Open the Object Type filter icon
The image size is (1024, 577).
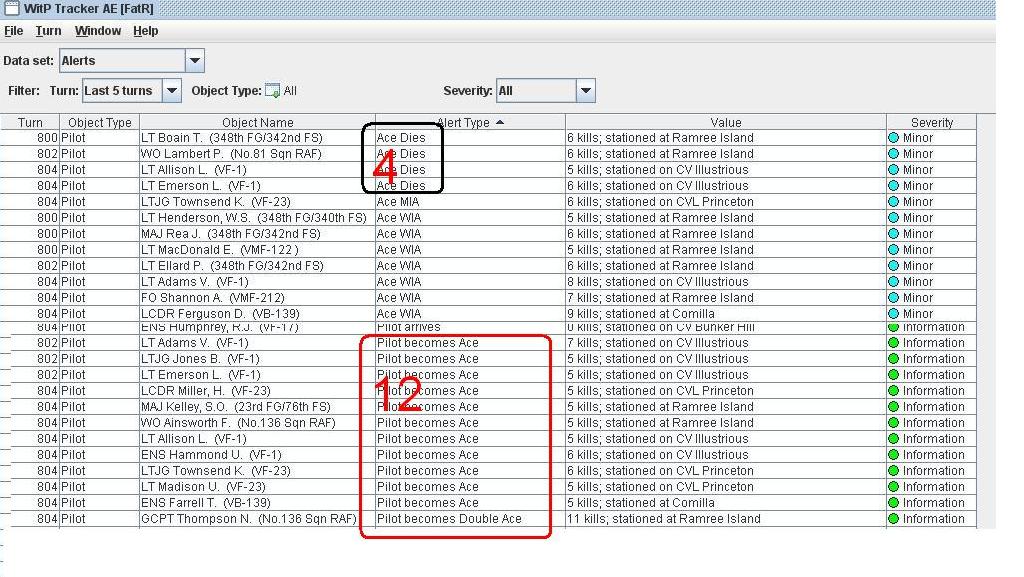click(272, 91)
